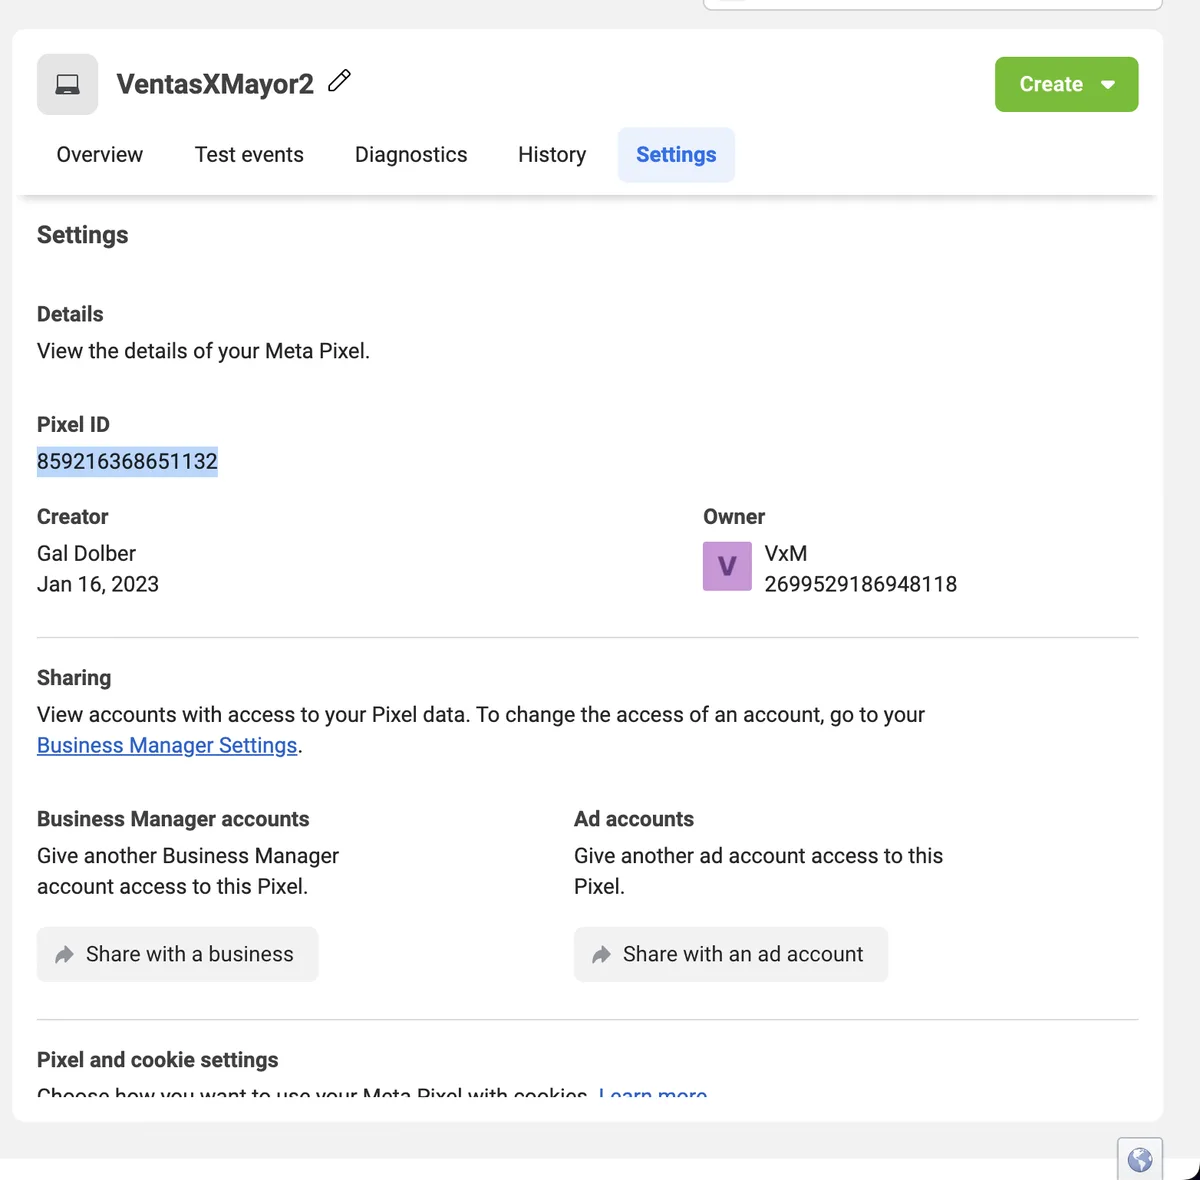
Task: Click the share arrow on 'Share with a business'
Action: (x=65, y=955)
